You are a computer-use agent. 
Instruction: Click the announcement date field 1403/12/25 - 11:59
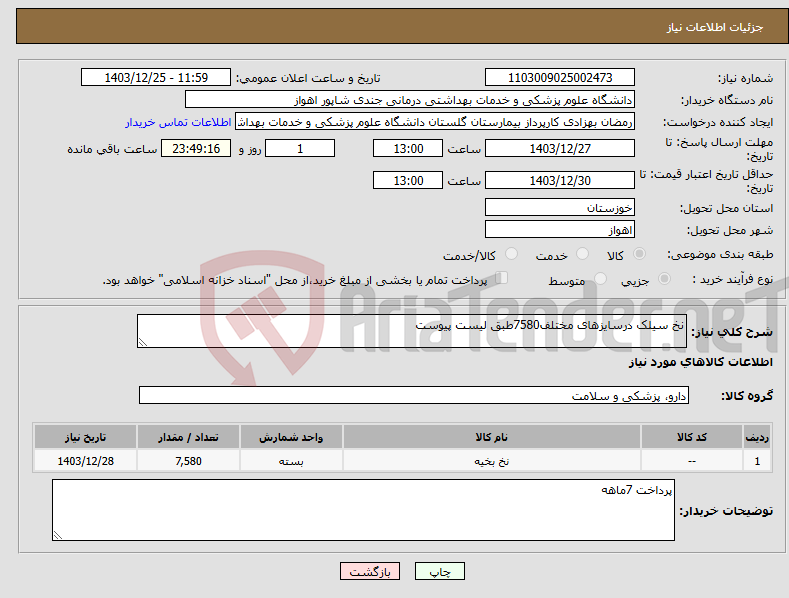(156, 78)
